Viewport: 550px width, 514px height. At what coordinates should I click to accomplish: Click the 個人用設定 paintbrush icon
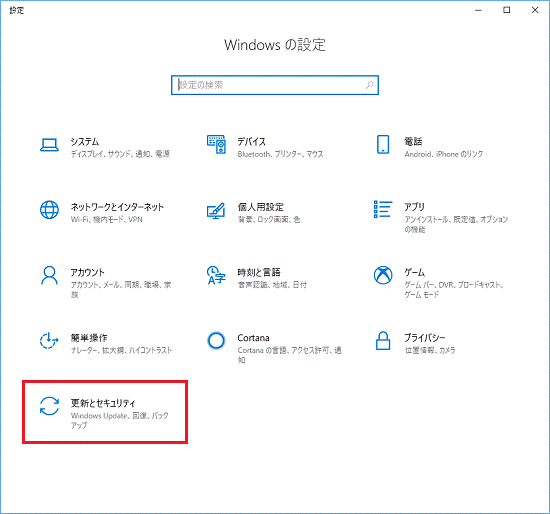pyautogui.click(x=216, y=211)
